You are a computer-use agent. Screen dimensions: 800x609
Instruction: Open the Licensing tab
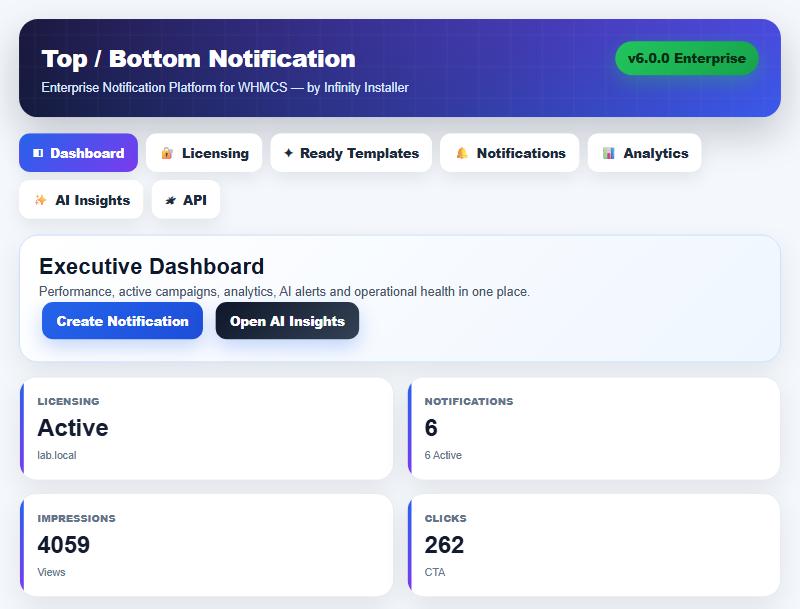pyautogui.click(x=204, y=153)
